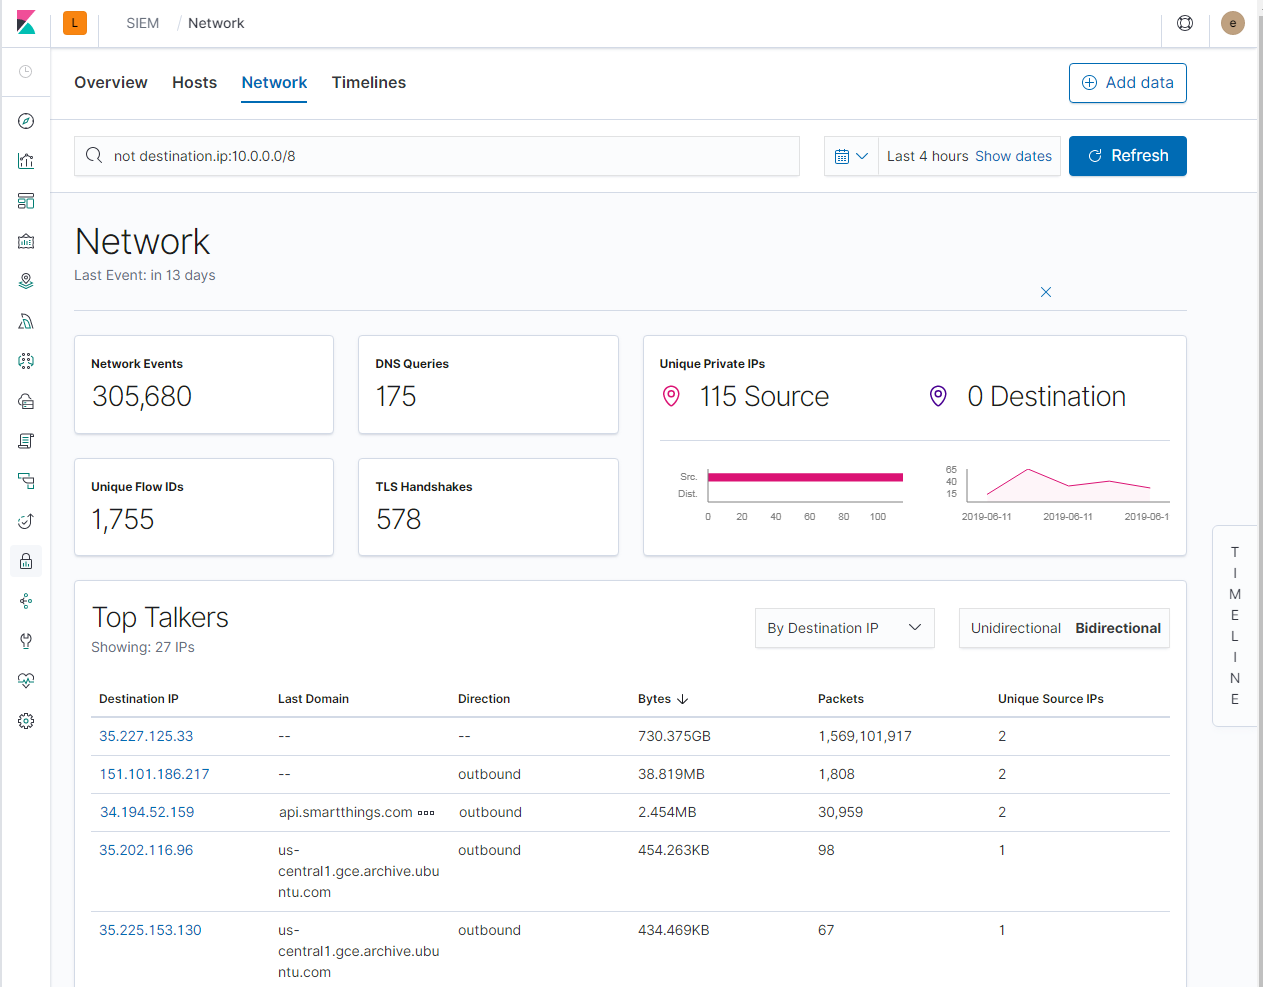Open the Dashboard app icon
This screenshot has height=987, width=1263.
pos(25,201)
